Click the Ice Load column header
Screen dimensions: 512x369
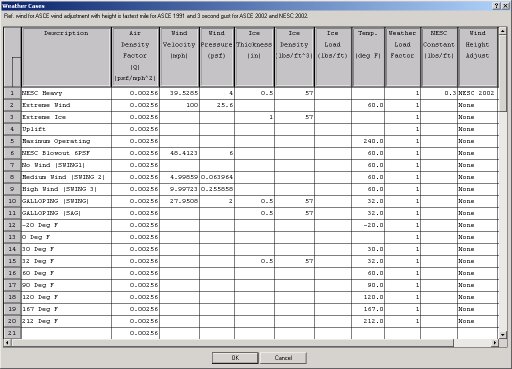(333, 57)
